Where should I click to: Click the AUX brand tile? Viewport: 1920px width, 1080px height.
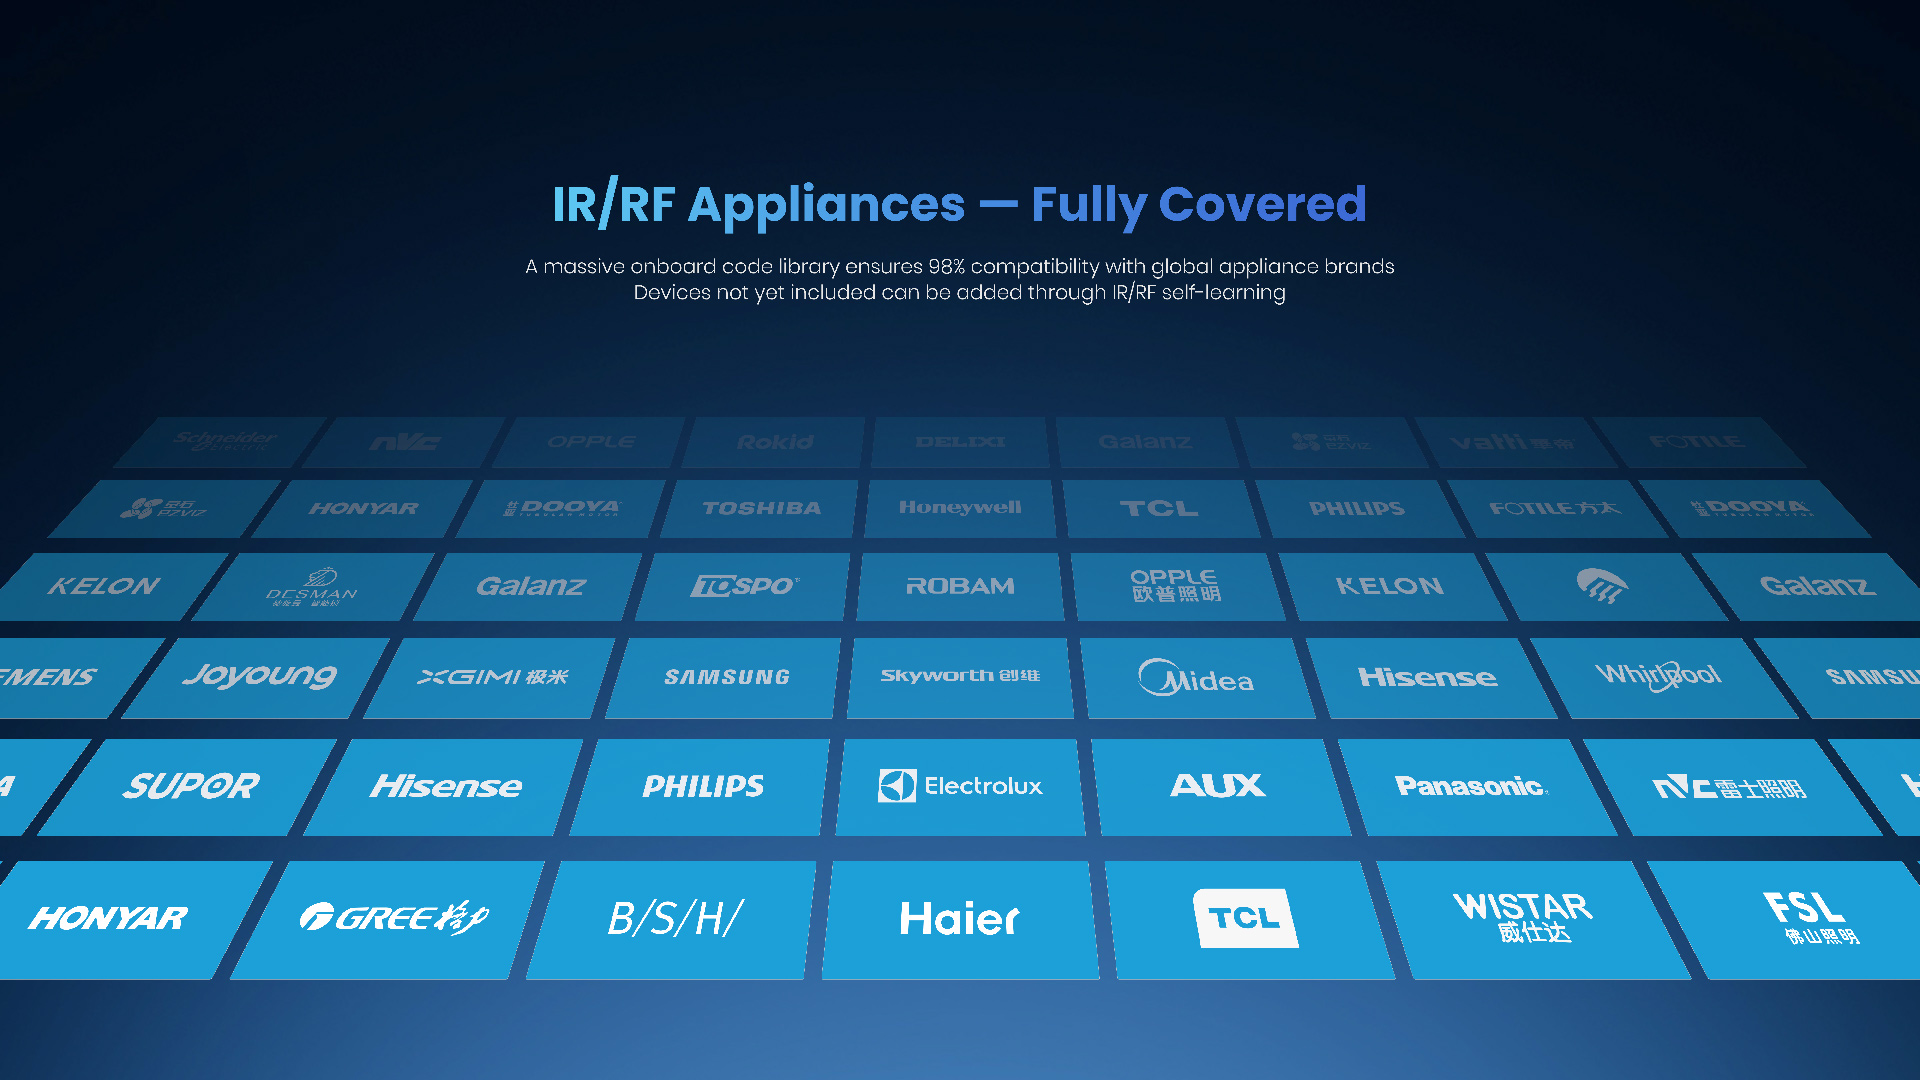(x=1218, y=786)
